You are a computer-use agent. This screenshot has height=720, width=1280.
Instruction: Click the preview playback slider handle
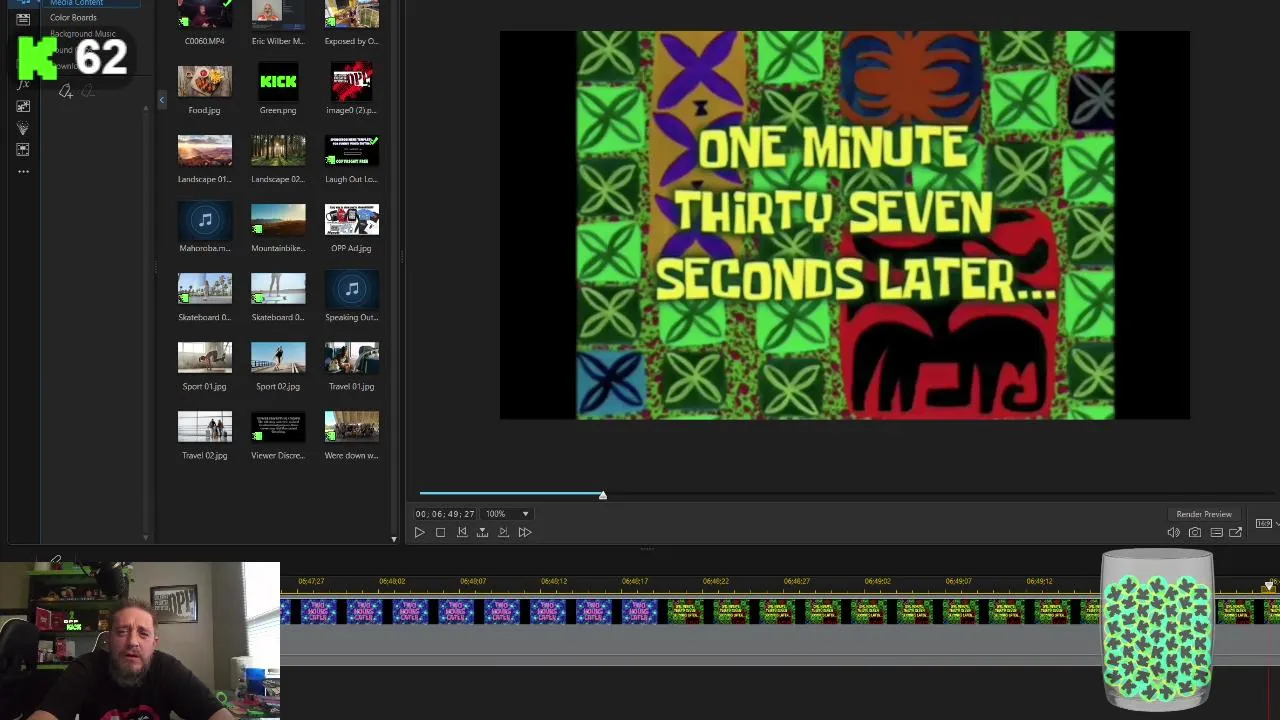(x=603, y=495)
